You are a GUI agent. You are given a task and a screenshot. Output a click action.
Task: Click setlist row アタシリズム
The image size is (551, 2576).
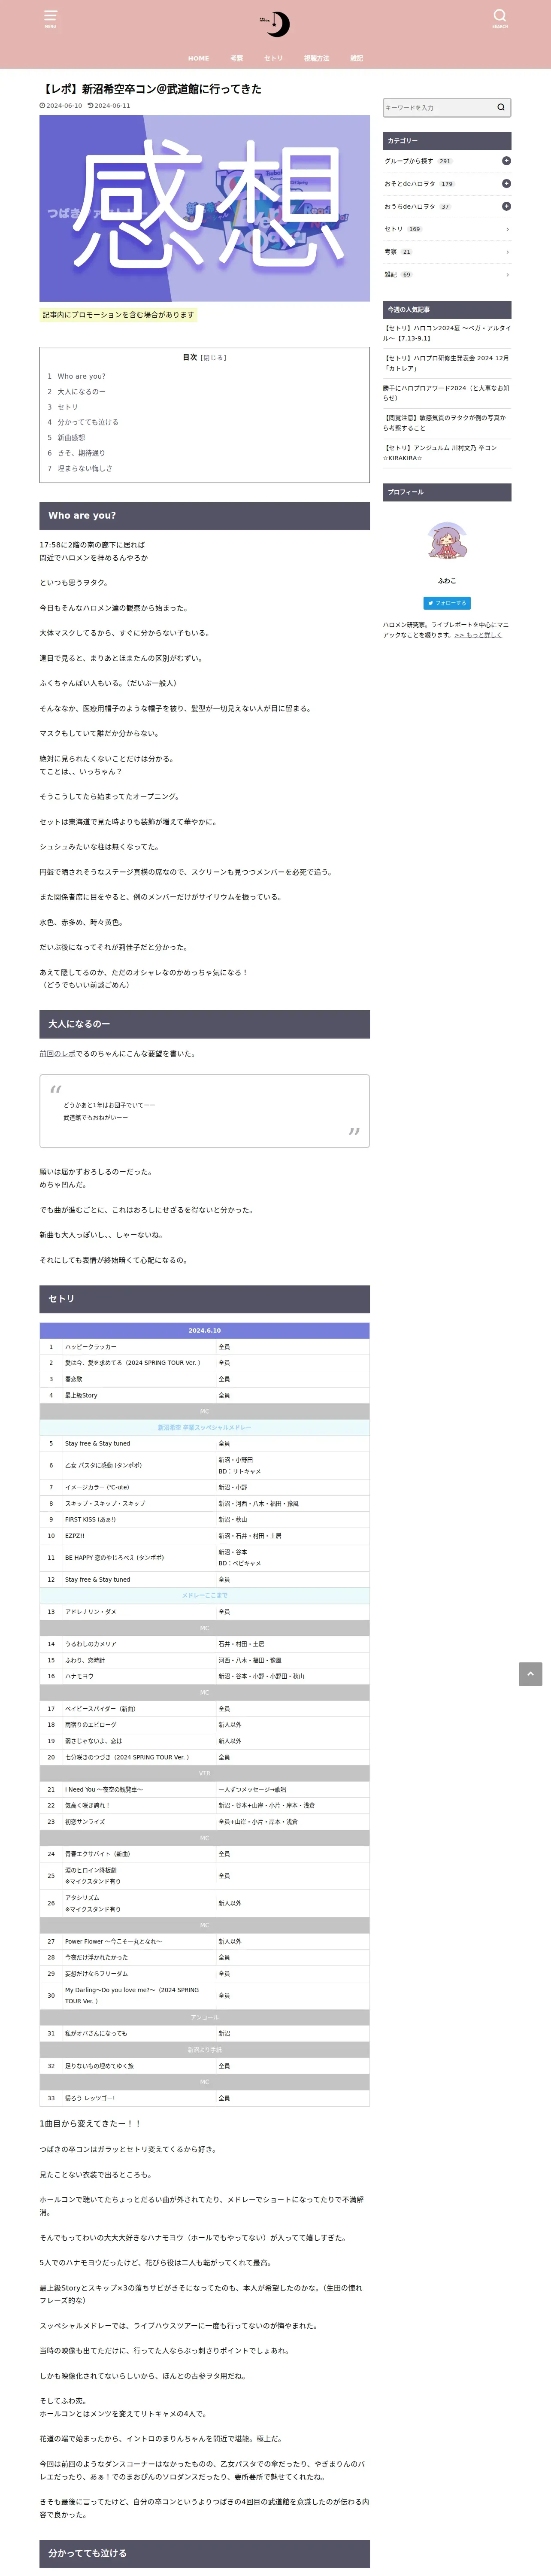click(x=204, y=1903)
